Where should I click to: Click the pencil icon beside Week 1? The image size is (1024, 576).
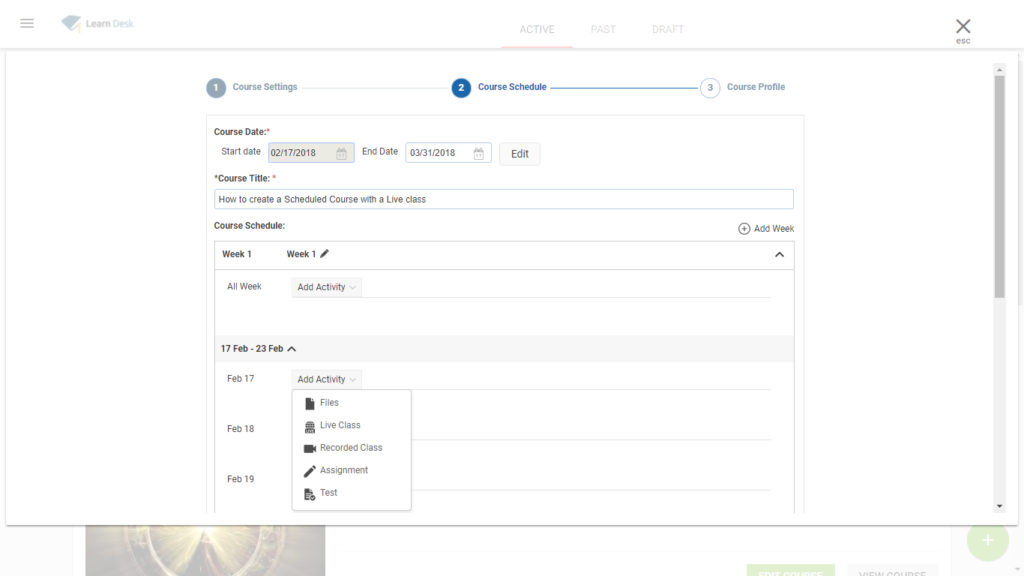tap(324, 254)
